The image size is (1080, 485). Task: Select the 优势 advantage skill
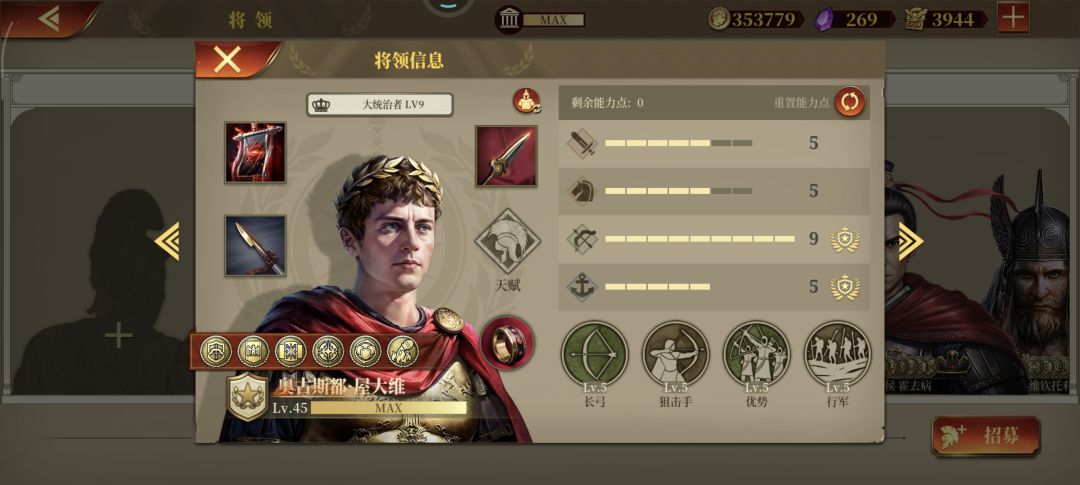756,354
